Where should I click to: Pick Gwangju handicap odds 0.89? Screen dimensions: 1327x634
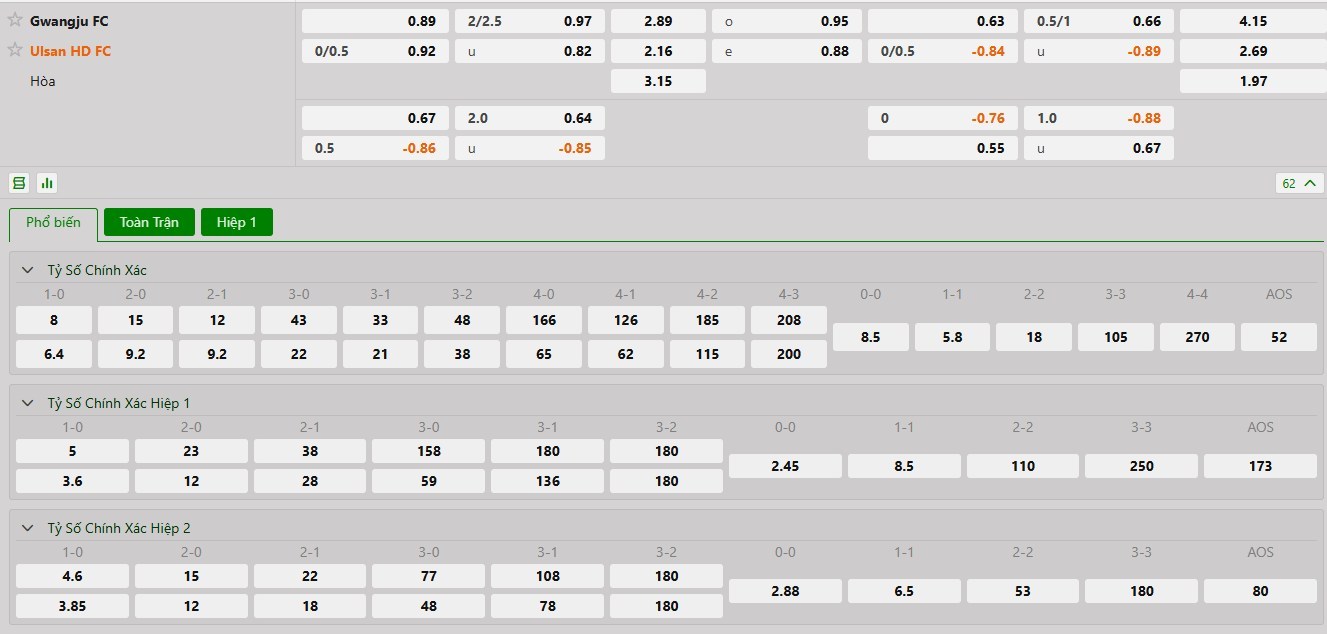(x=377, y=21)
